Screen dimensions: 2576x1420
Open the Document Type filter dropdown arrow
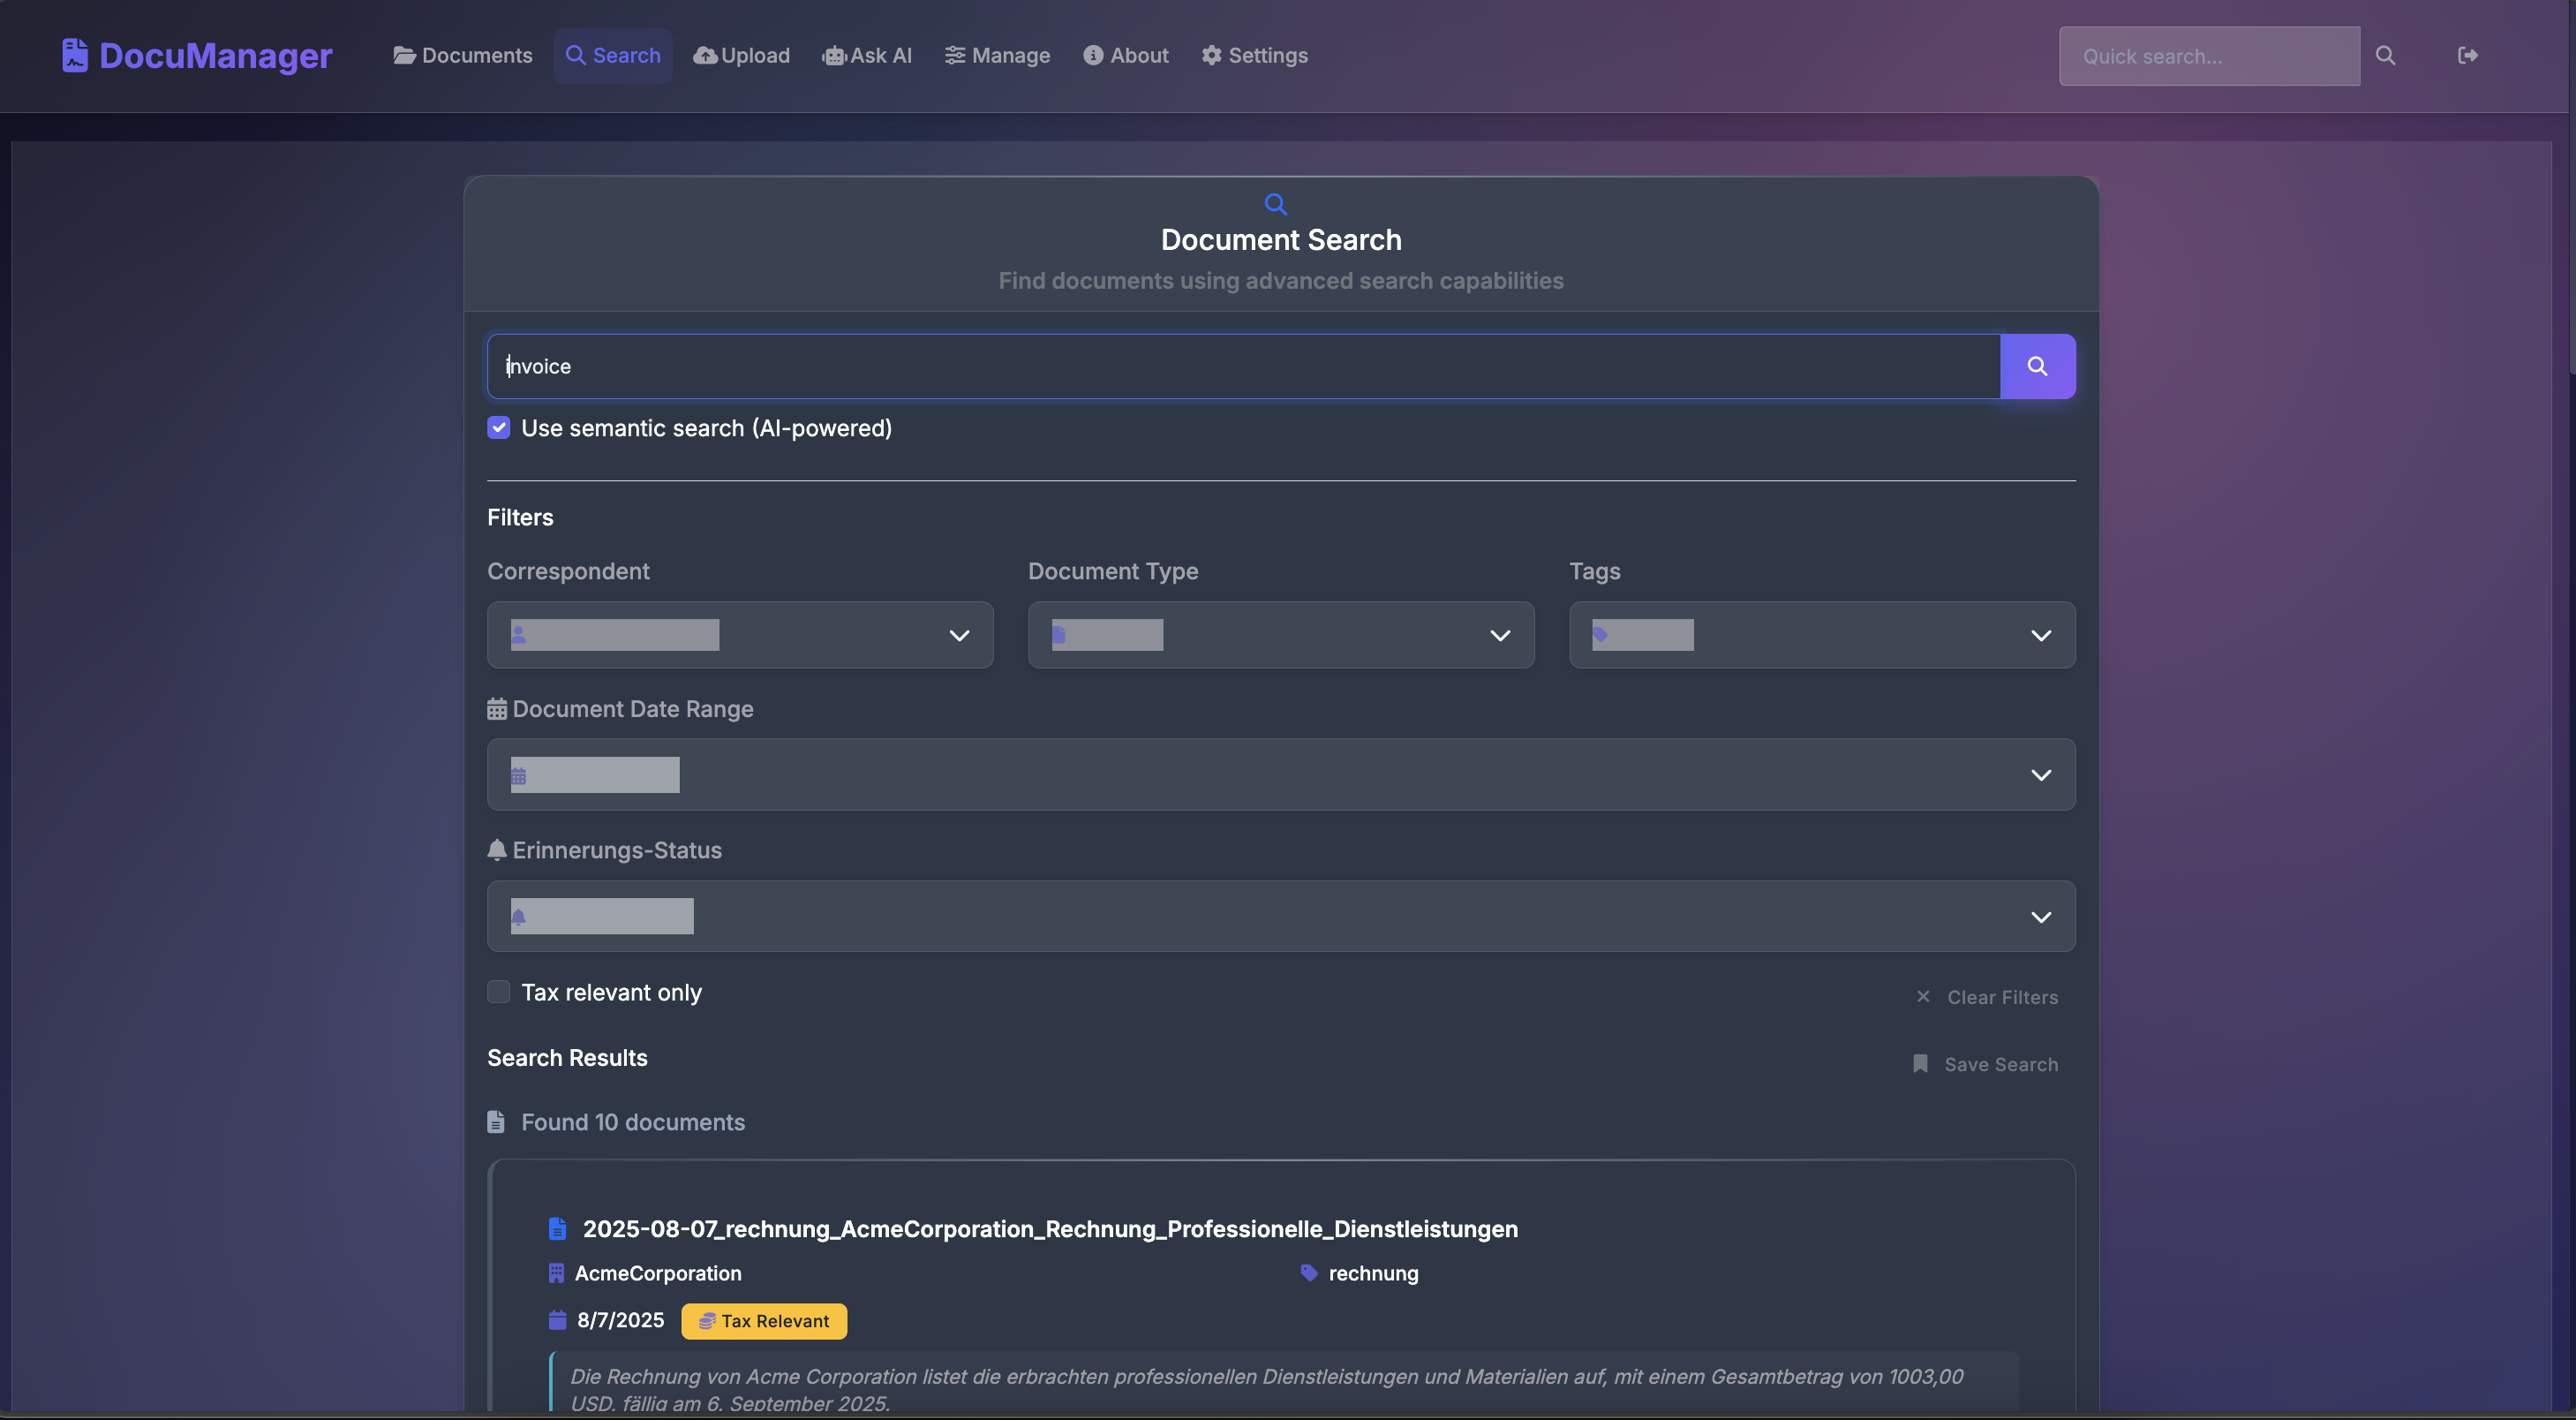(x=1500, y=636)
